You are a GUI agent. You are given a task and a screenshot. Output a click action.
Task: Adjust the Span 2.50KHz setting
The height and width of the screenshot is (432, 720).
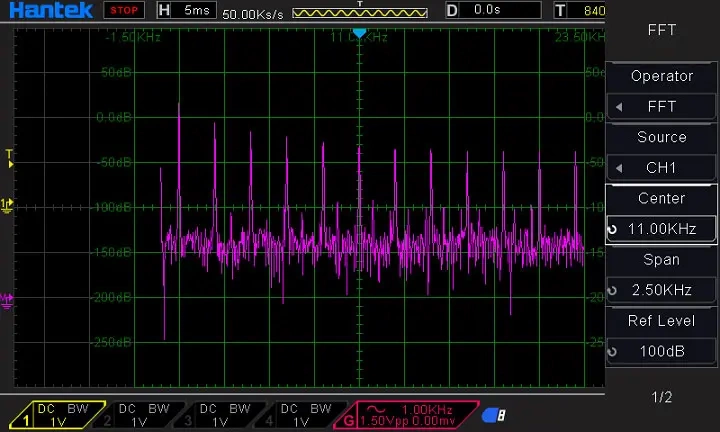tap(661, 290)
